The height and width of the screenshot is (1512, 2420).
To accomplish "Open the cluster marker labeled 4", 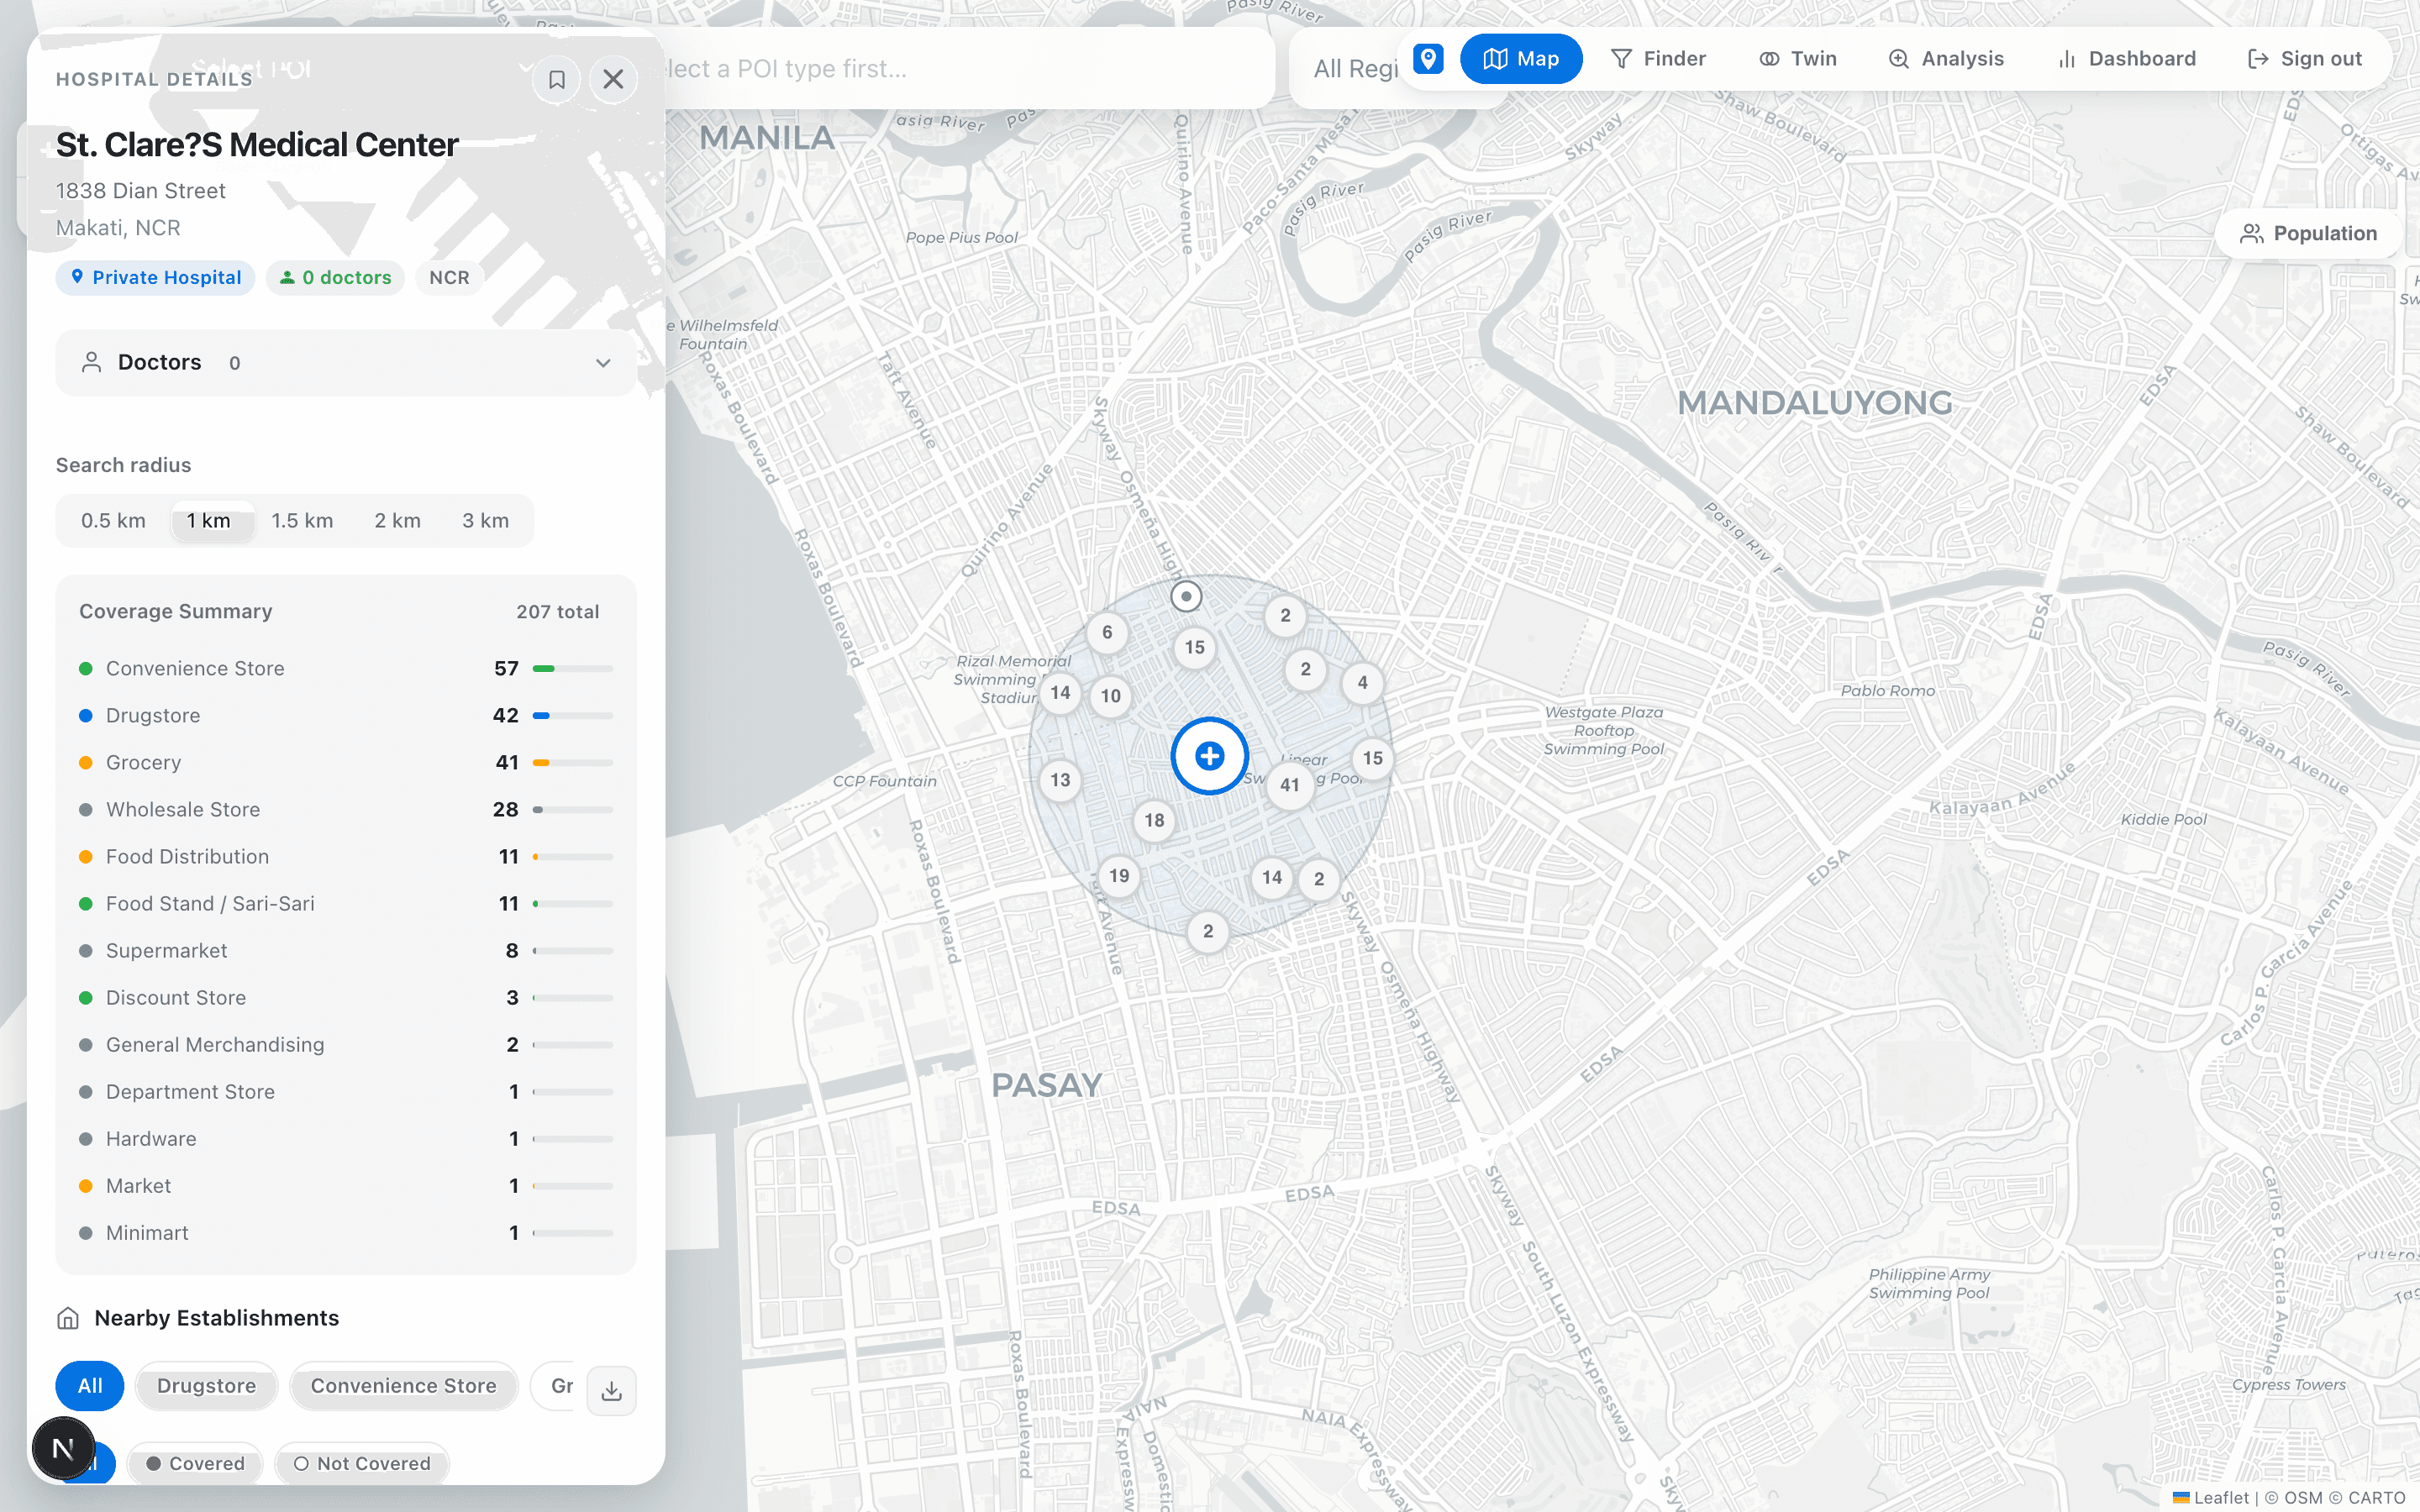I will point(1362,683).
